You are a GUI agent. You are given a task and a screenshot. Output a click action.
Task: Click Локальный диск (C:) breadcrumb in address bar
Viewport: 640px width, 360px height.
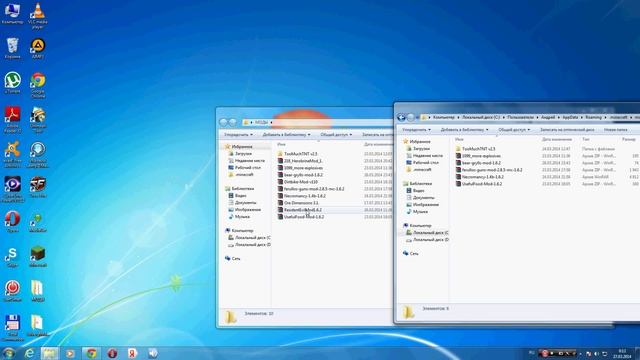click(481, 117)
